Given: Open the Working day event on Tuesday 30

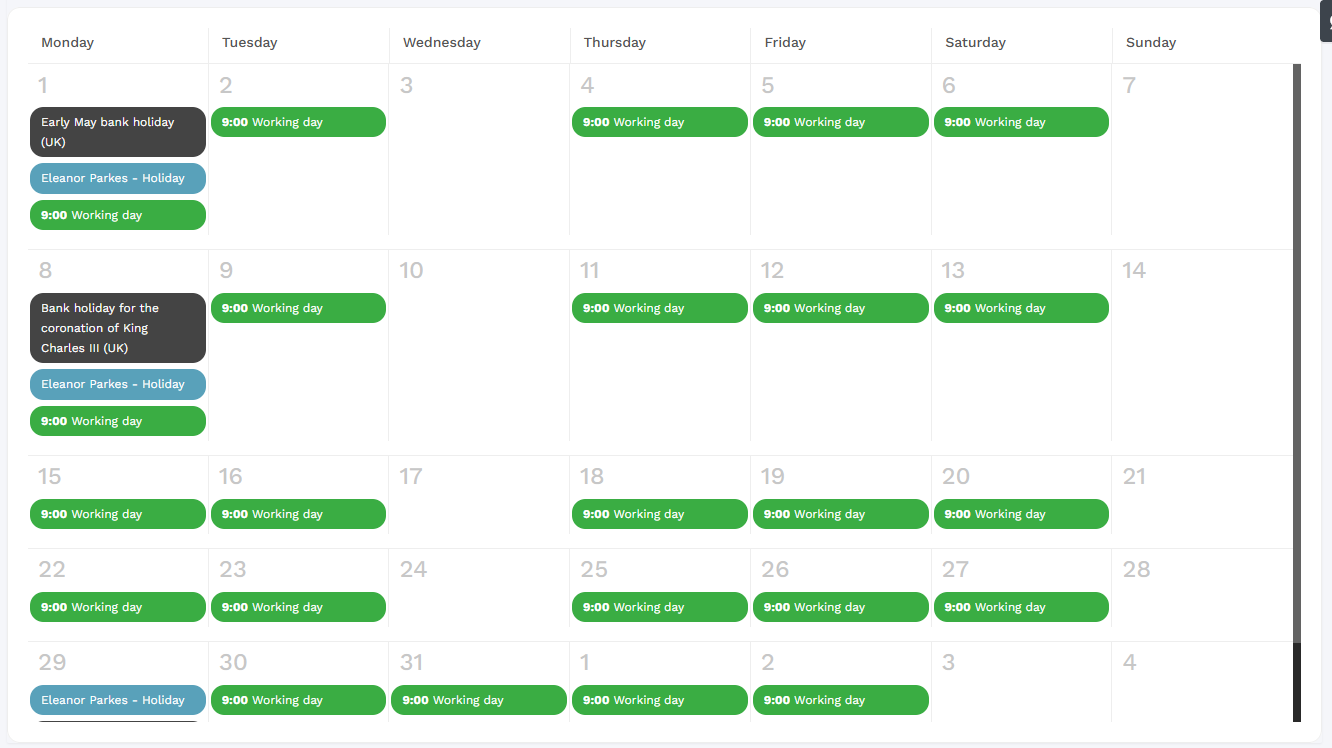Looking at the screenshot, I should [x=298, y=700].
